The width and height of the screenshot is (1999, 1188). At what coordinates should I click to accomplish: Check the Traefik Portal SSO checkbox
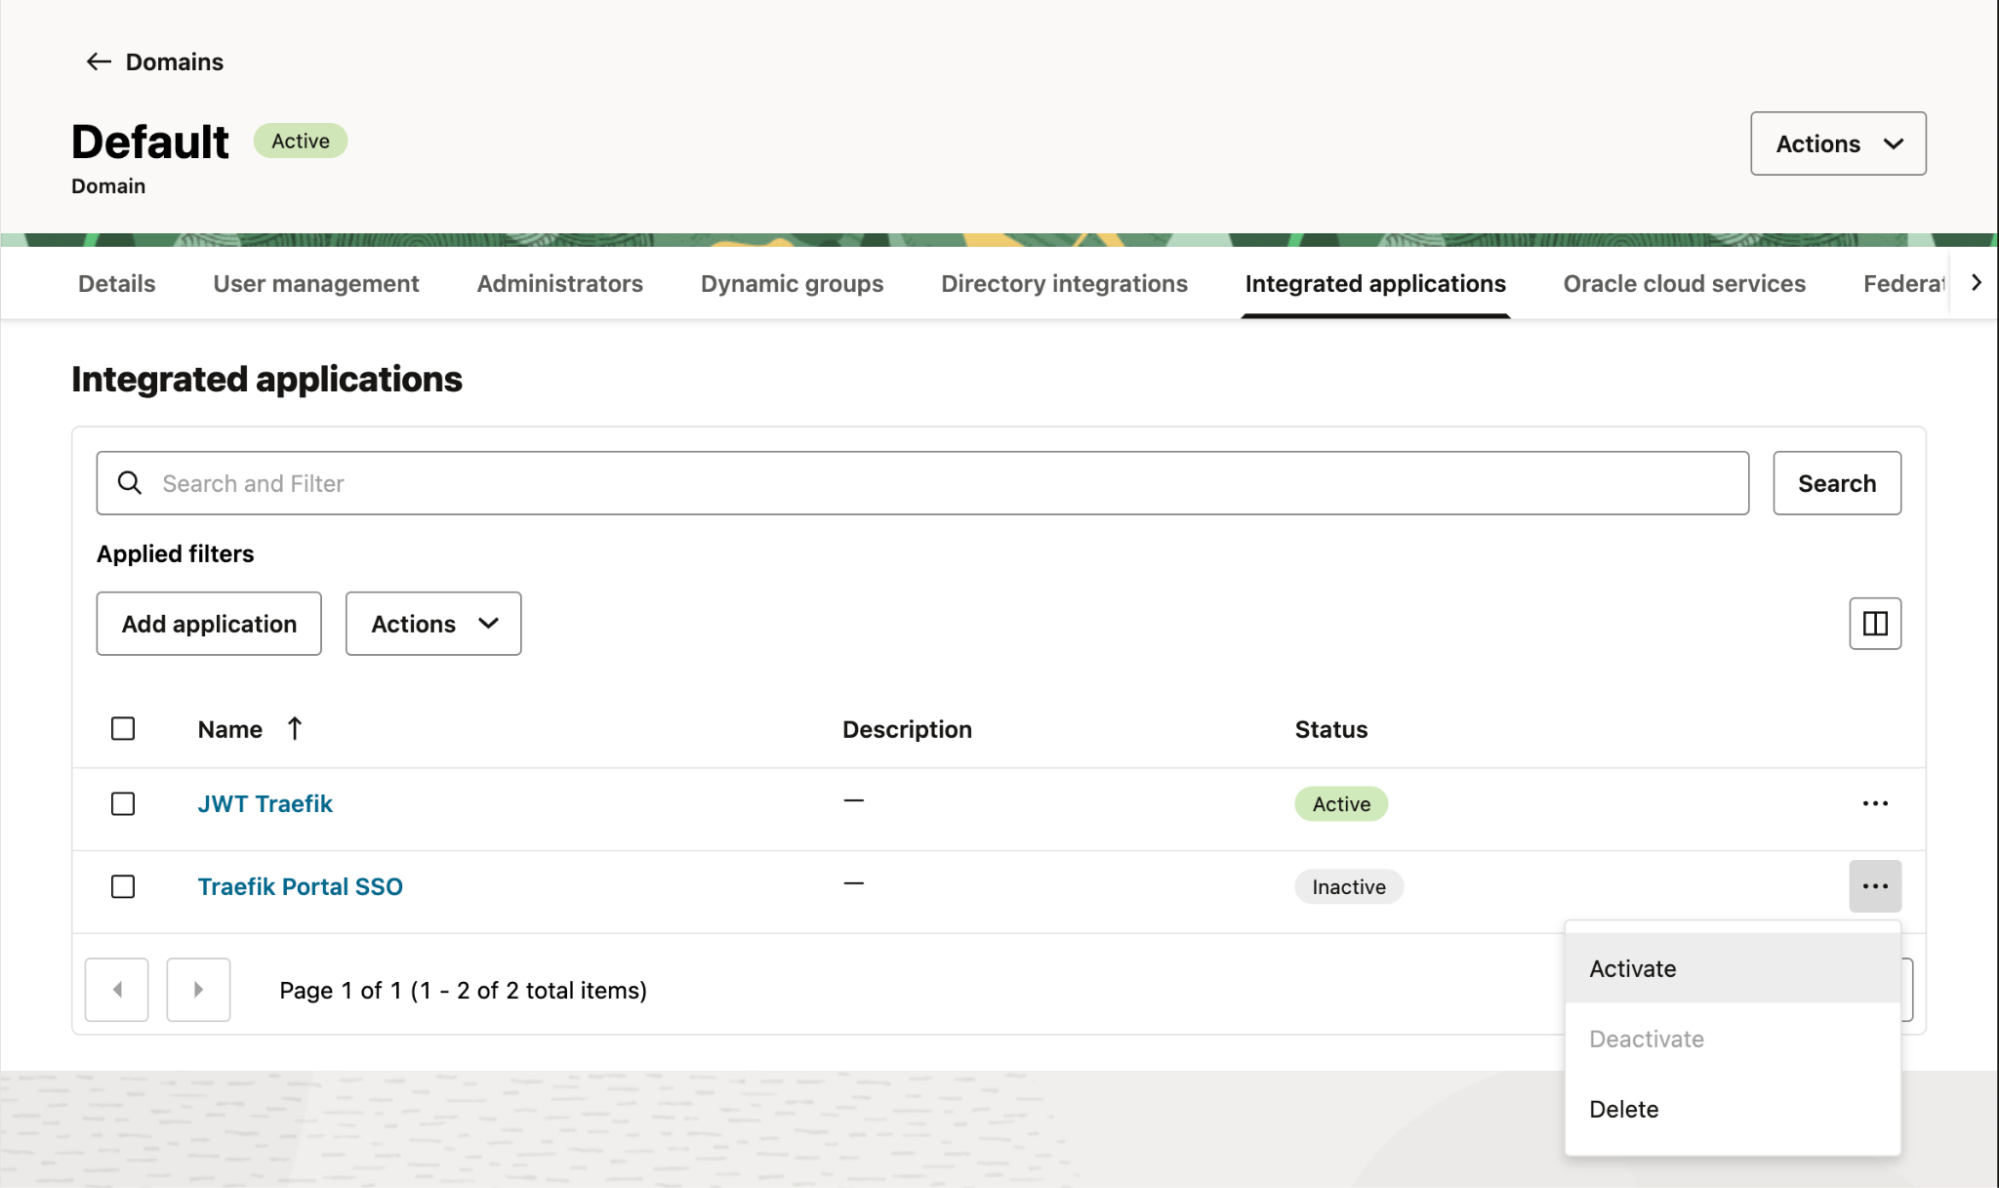pyautogui.click(x=123, y=887)
